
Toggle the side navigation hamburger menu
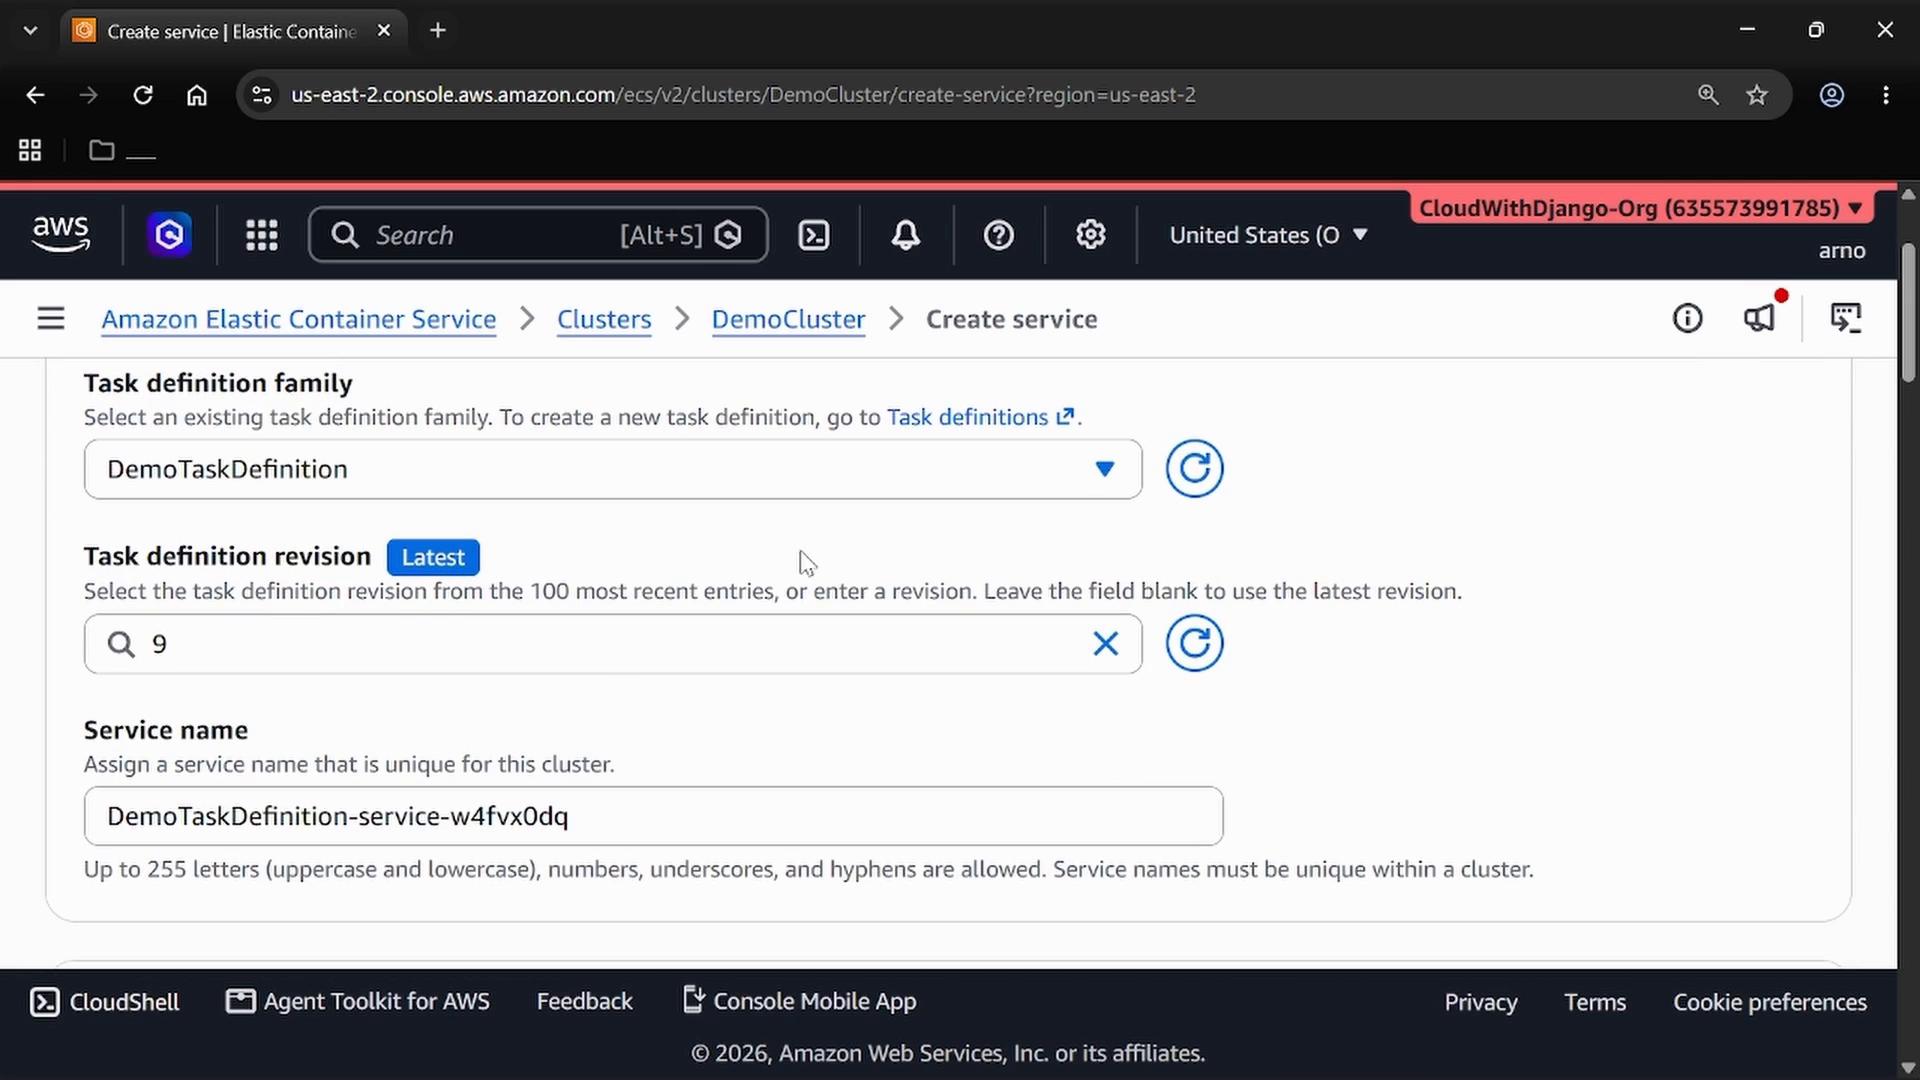(51, 319)
